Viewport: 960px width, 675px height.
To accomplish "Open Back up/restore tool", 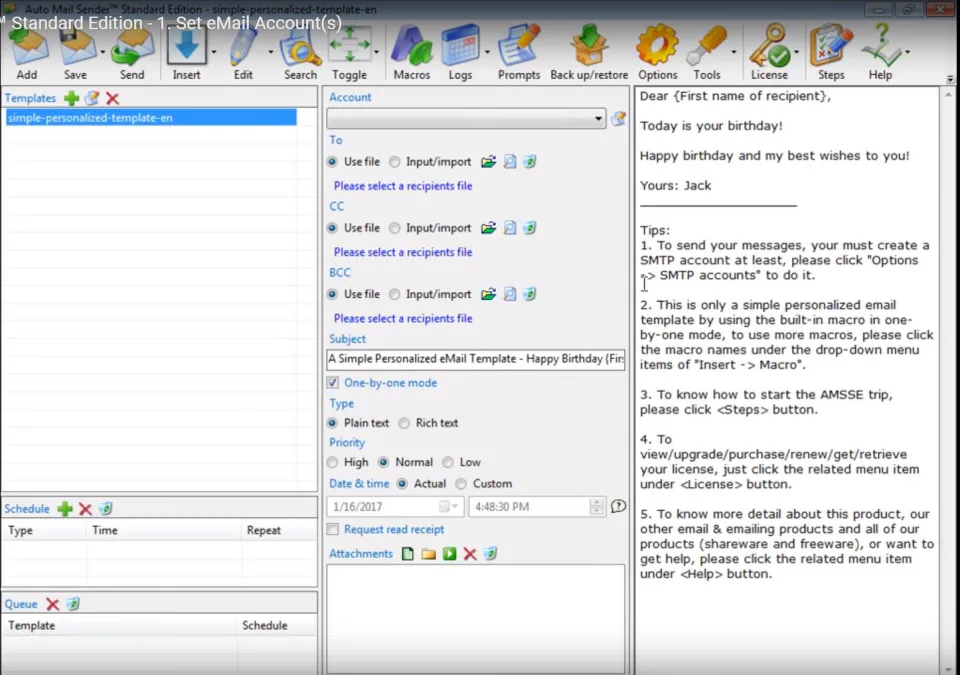I will pyautogui.click(x=589, y=55).
